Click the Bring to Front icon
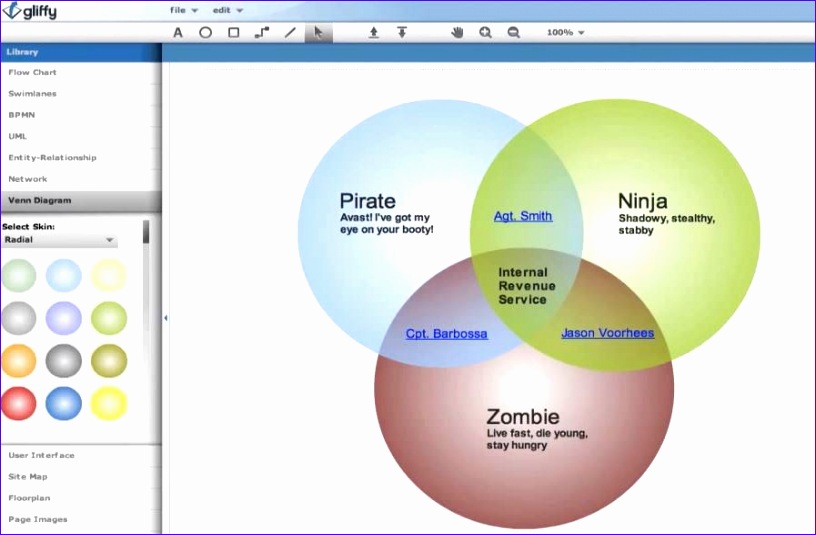 374,33
